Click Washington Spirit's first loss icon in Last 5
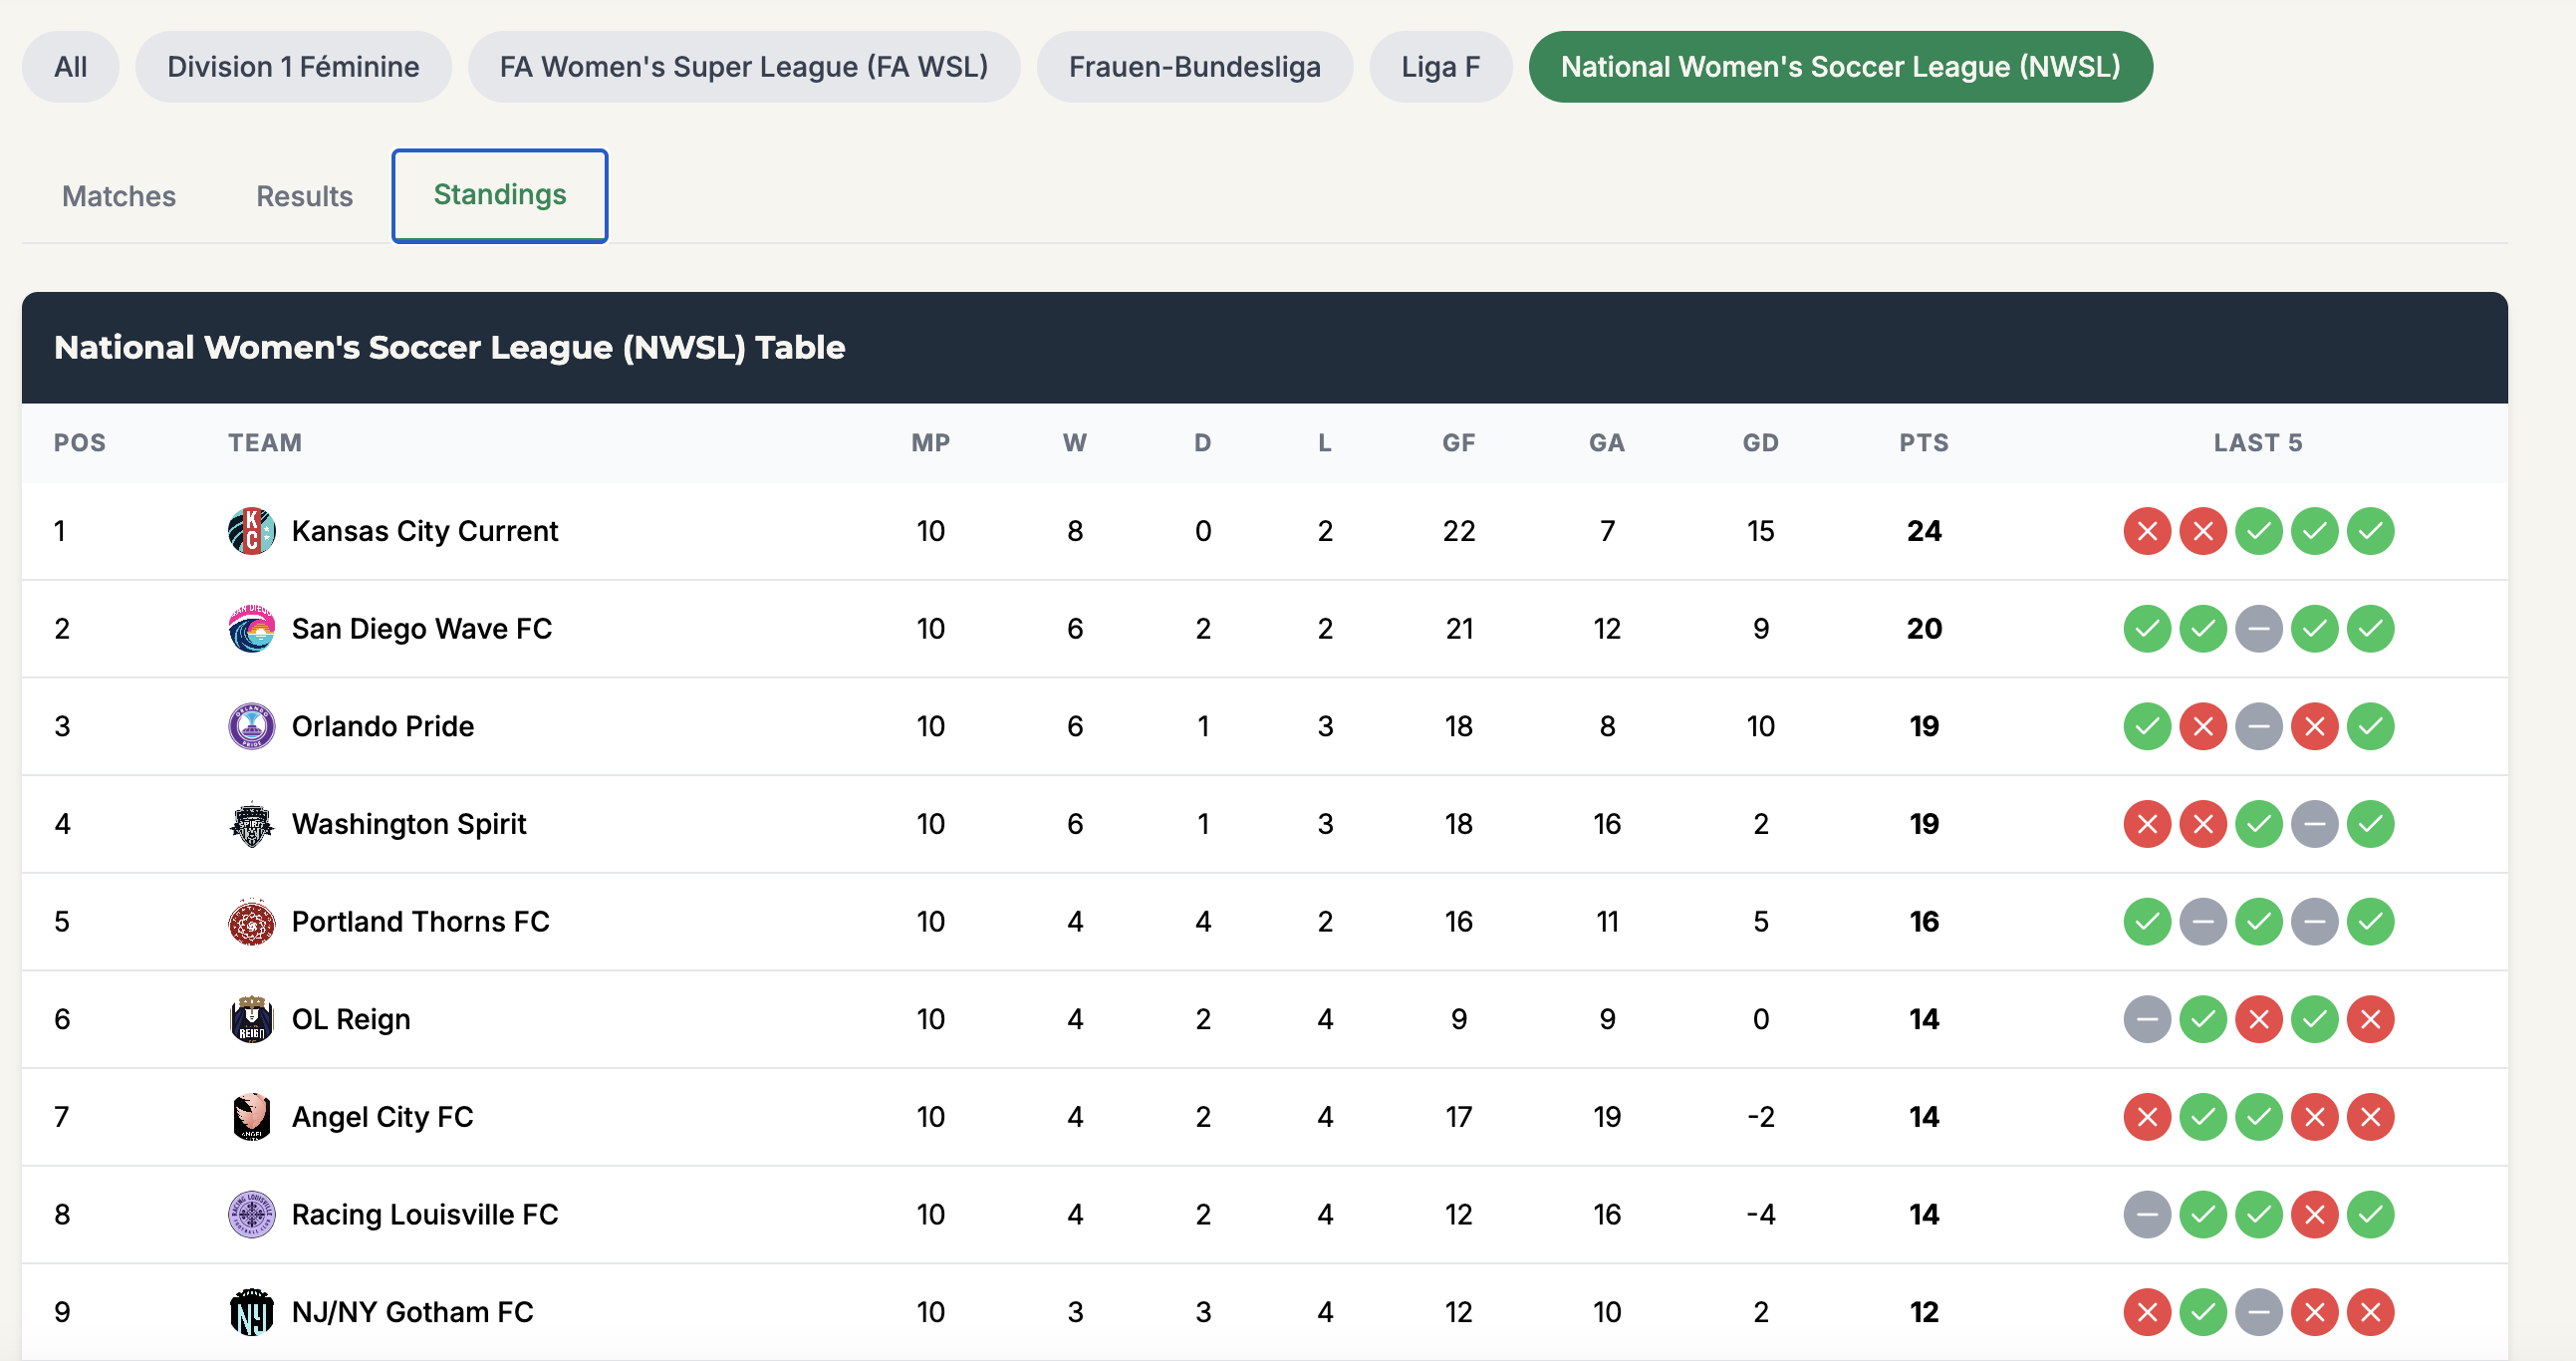Viewport: 2576px width, 1361px height. click(x=2147, y=824)
